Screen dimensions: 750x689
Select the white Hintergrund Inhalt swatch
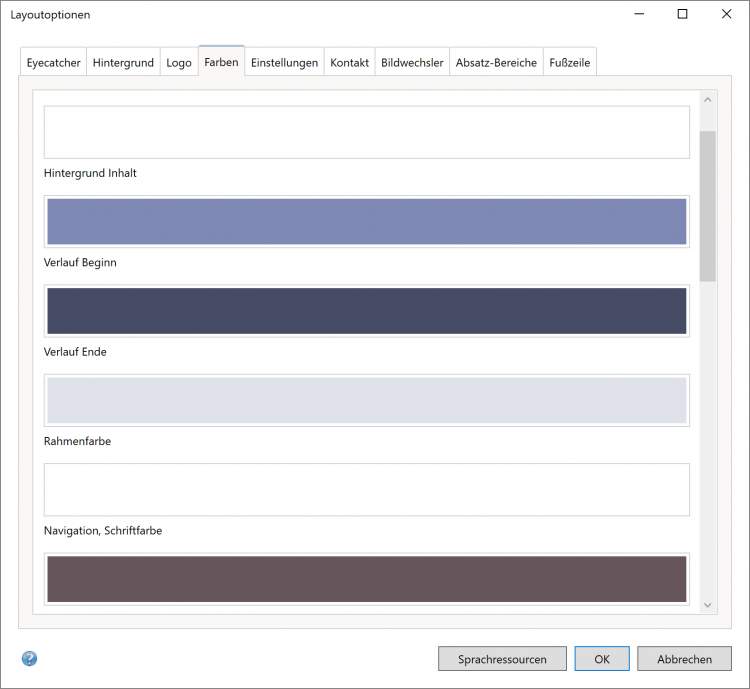(x=366, y=132)
